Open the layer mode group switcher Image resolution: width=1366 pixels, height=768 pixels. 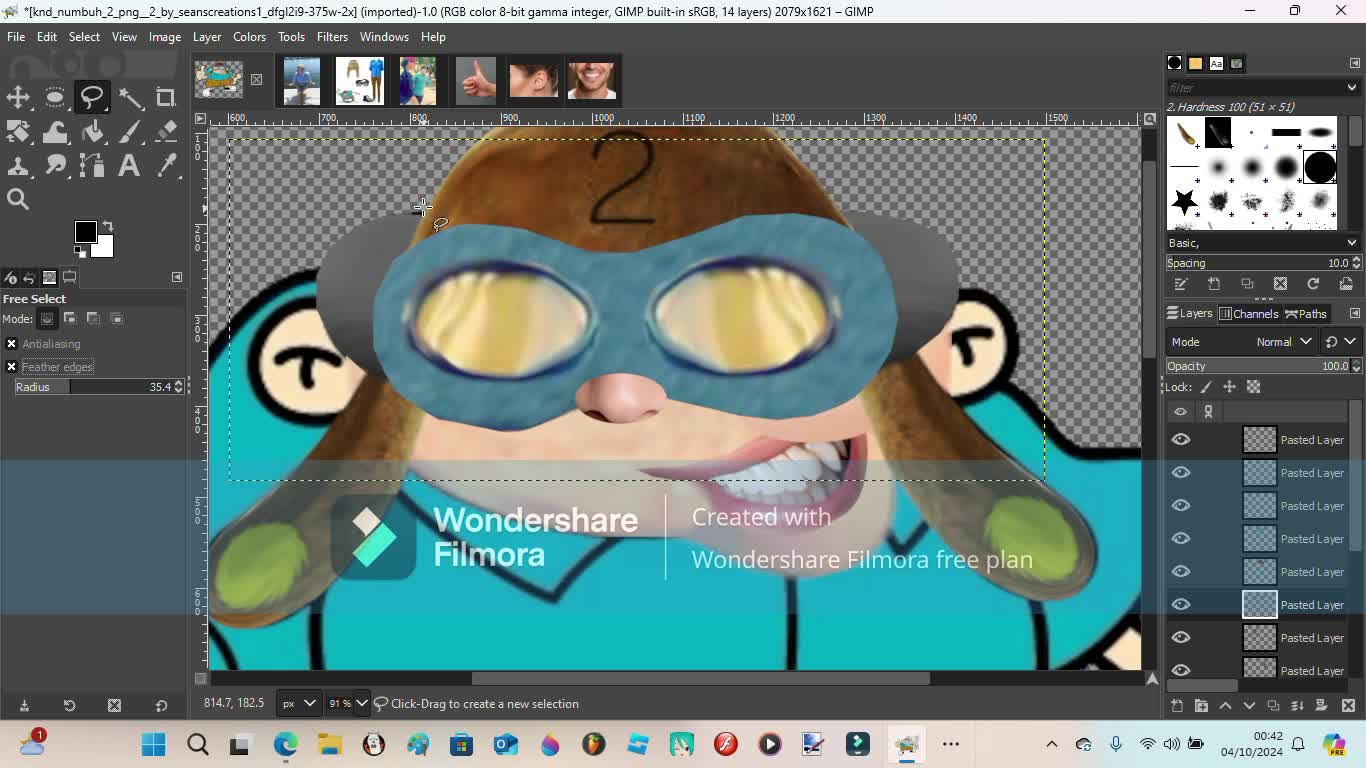pos(1340,342)
